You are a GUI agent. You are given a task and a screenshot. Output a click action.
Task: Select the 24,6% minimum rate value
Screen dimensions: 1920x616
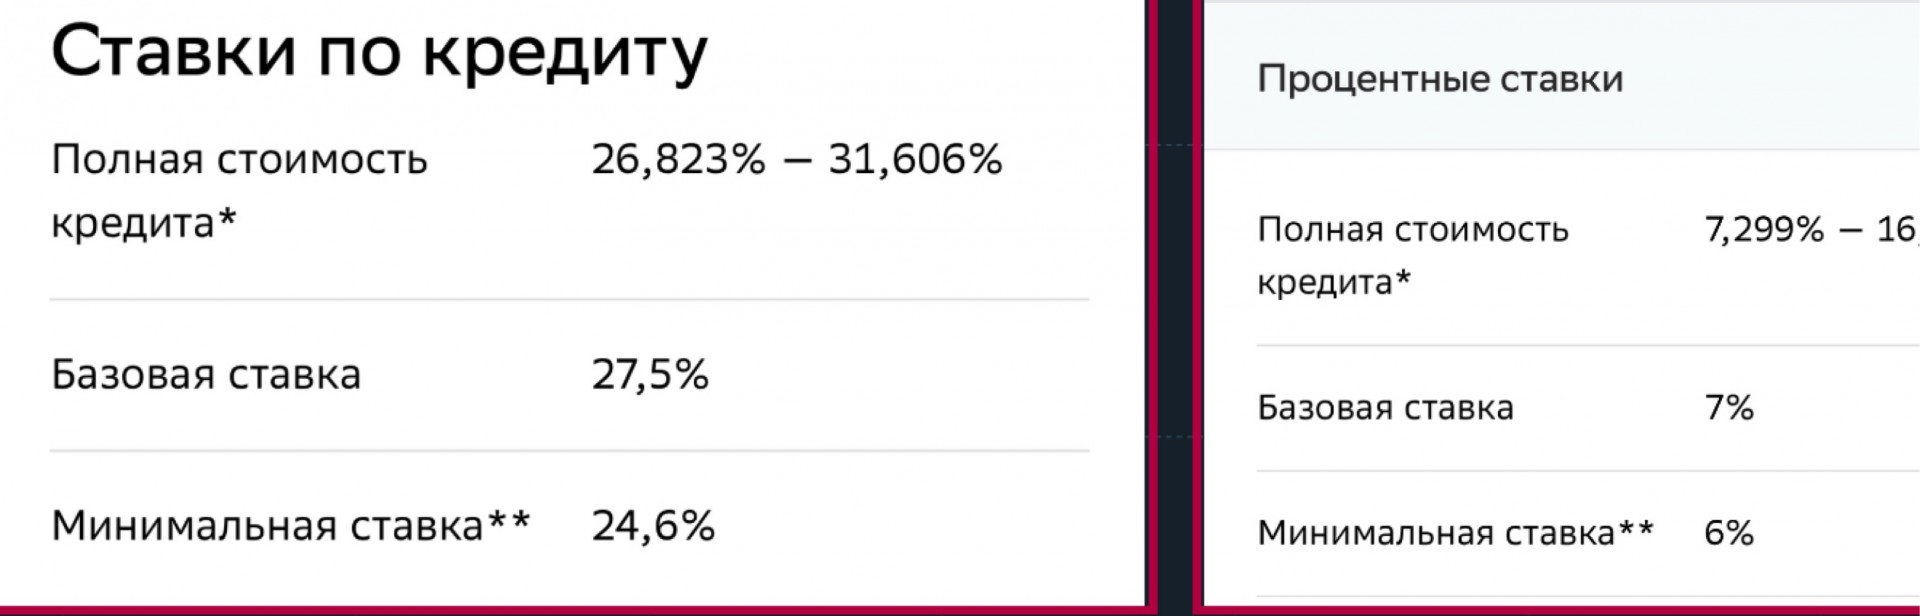[653, 525]
